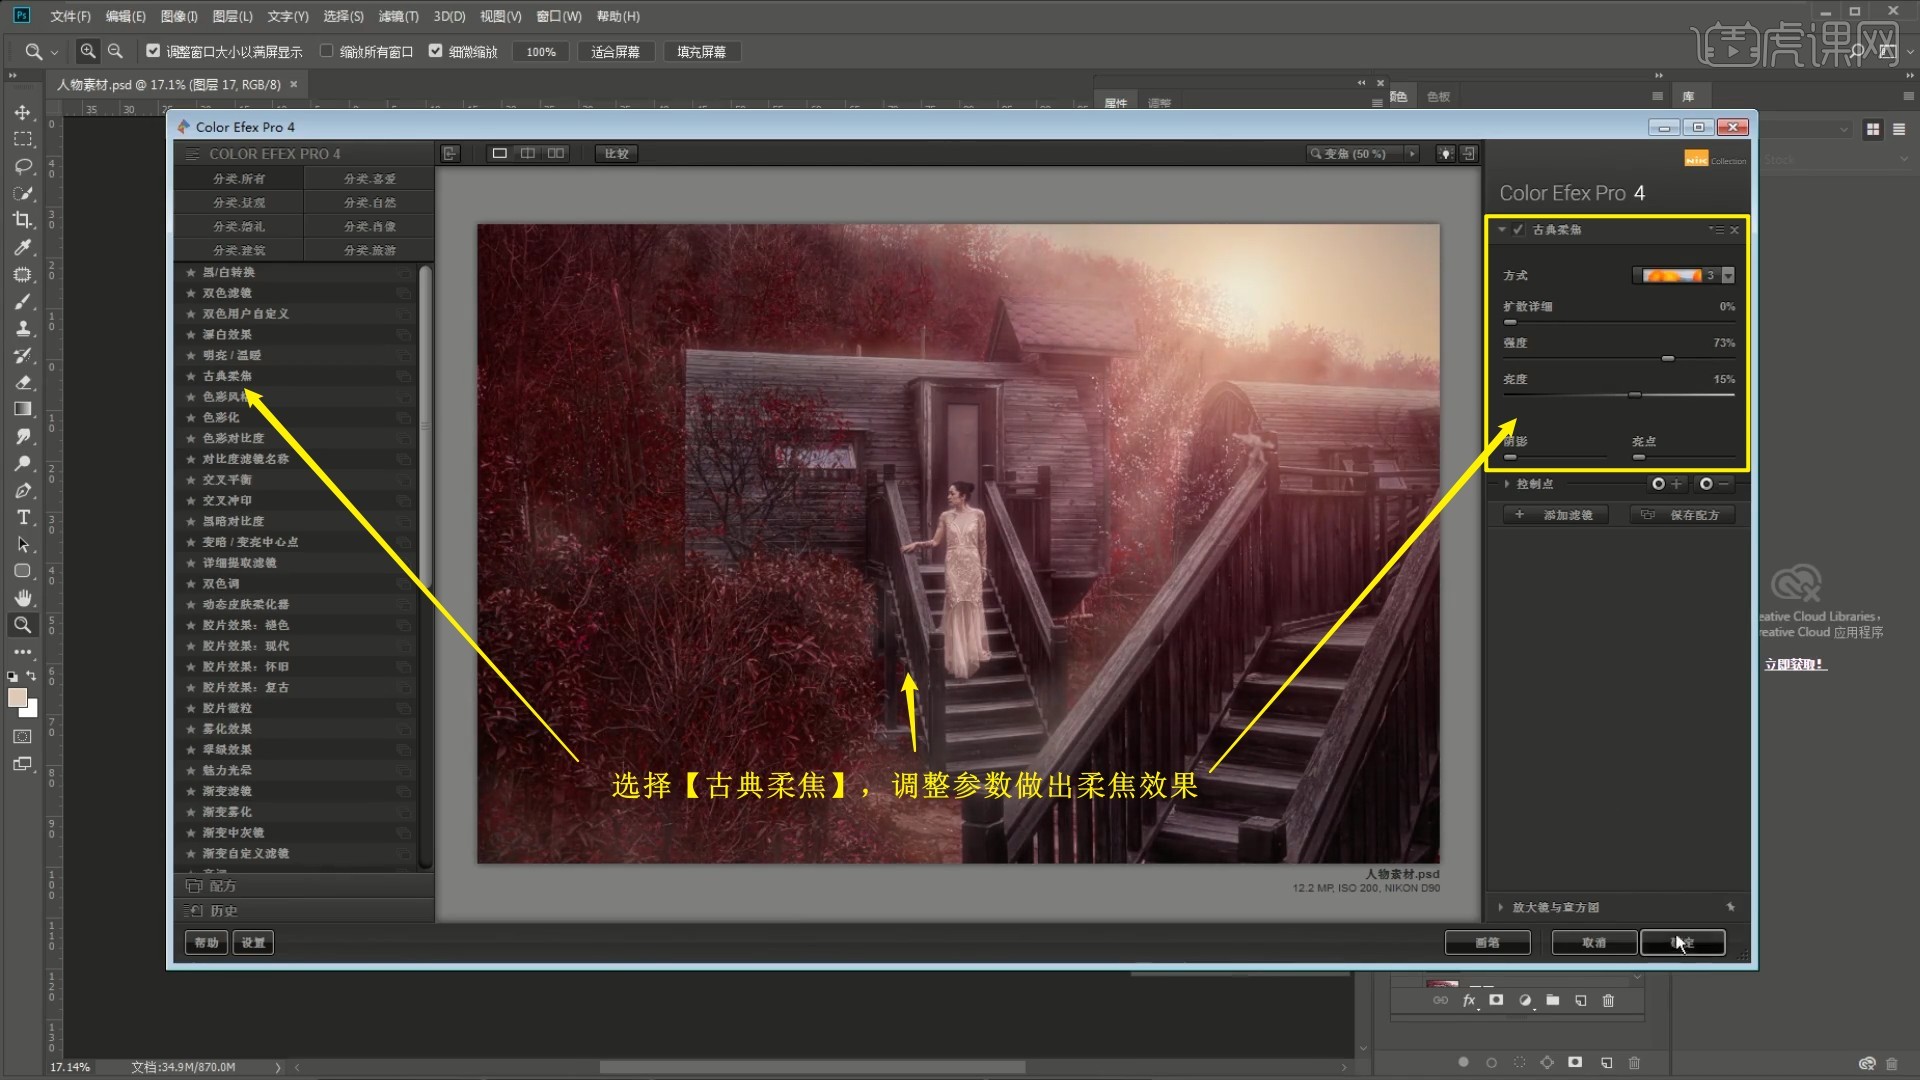Expand the 放大镜与直方图 panel

pyautogui.click(x=1501, y=908)
